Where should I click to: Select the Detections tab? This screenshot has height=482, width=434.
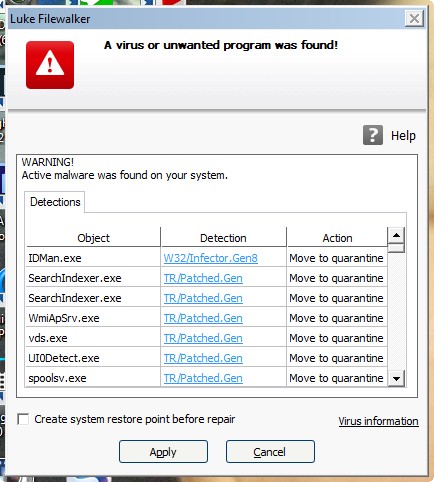55,202
